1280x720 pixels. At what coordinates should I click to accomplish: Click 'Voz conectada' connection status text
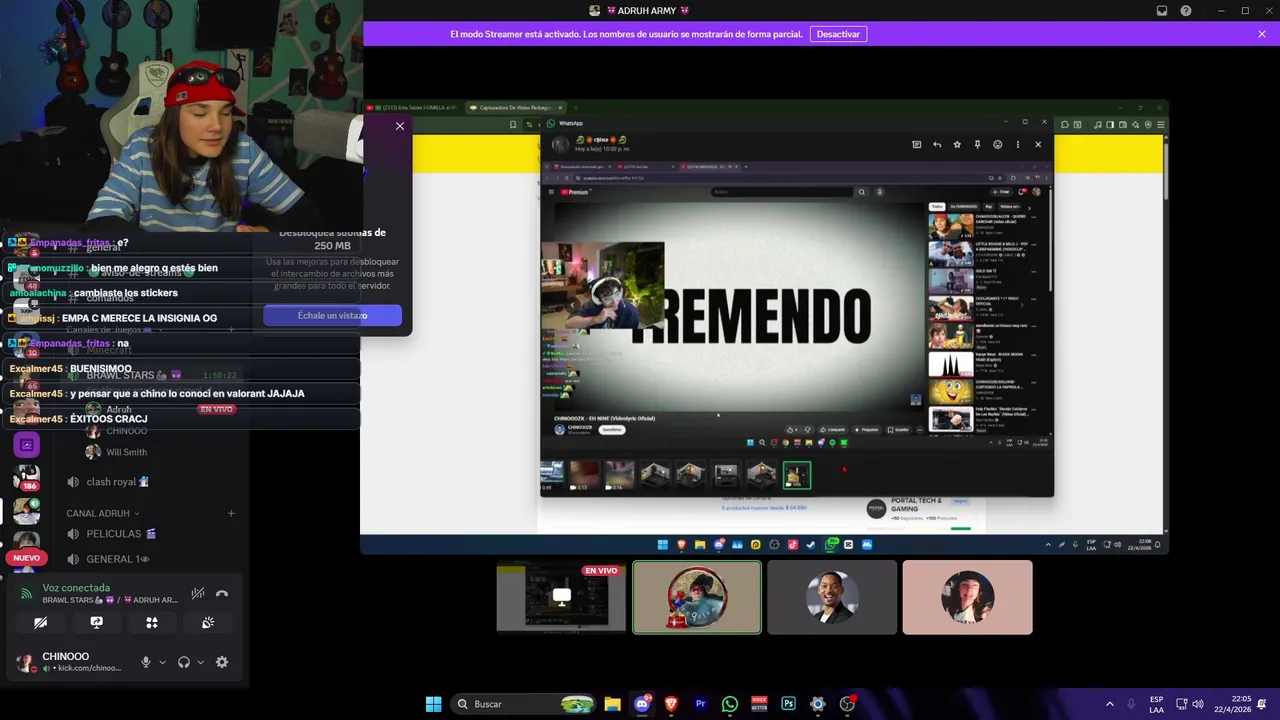76,588
